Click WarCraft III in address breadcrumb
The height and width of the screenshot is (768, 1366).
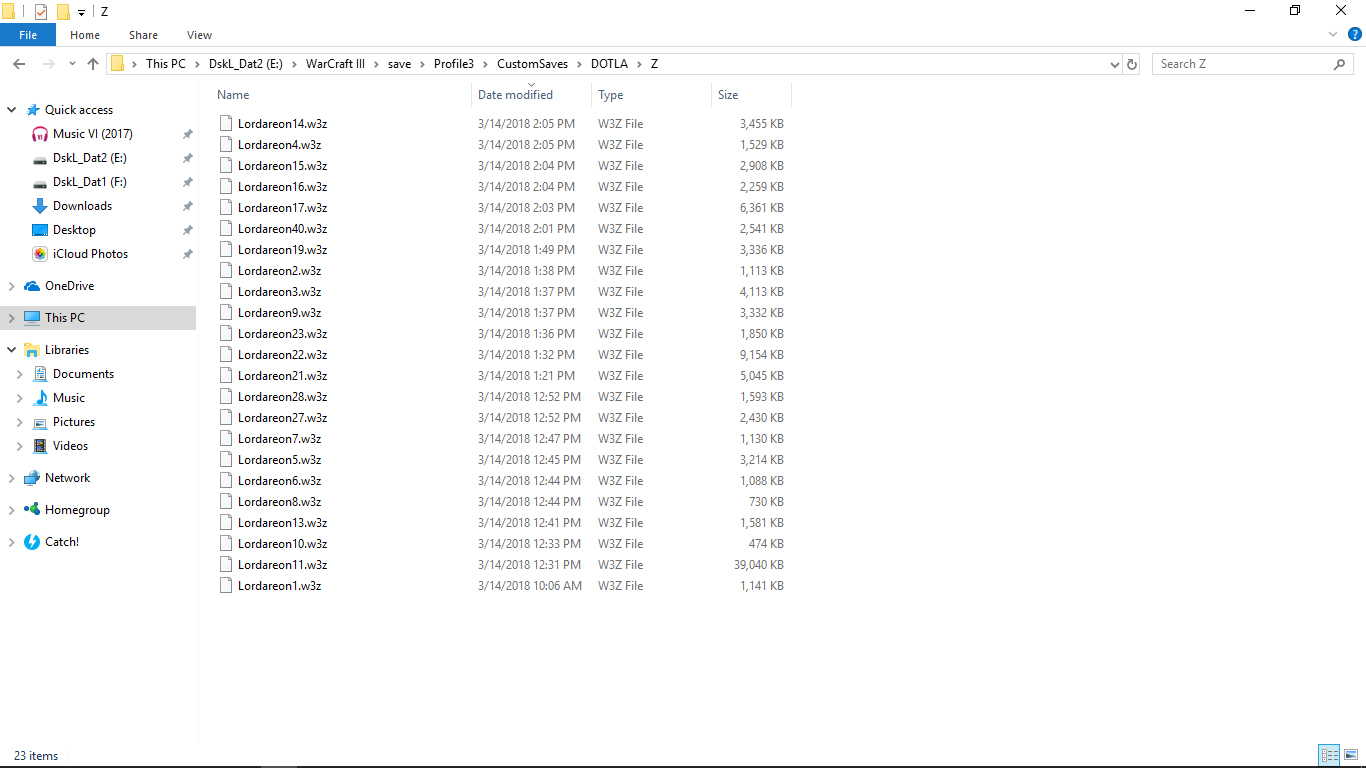335,64
